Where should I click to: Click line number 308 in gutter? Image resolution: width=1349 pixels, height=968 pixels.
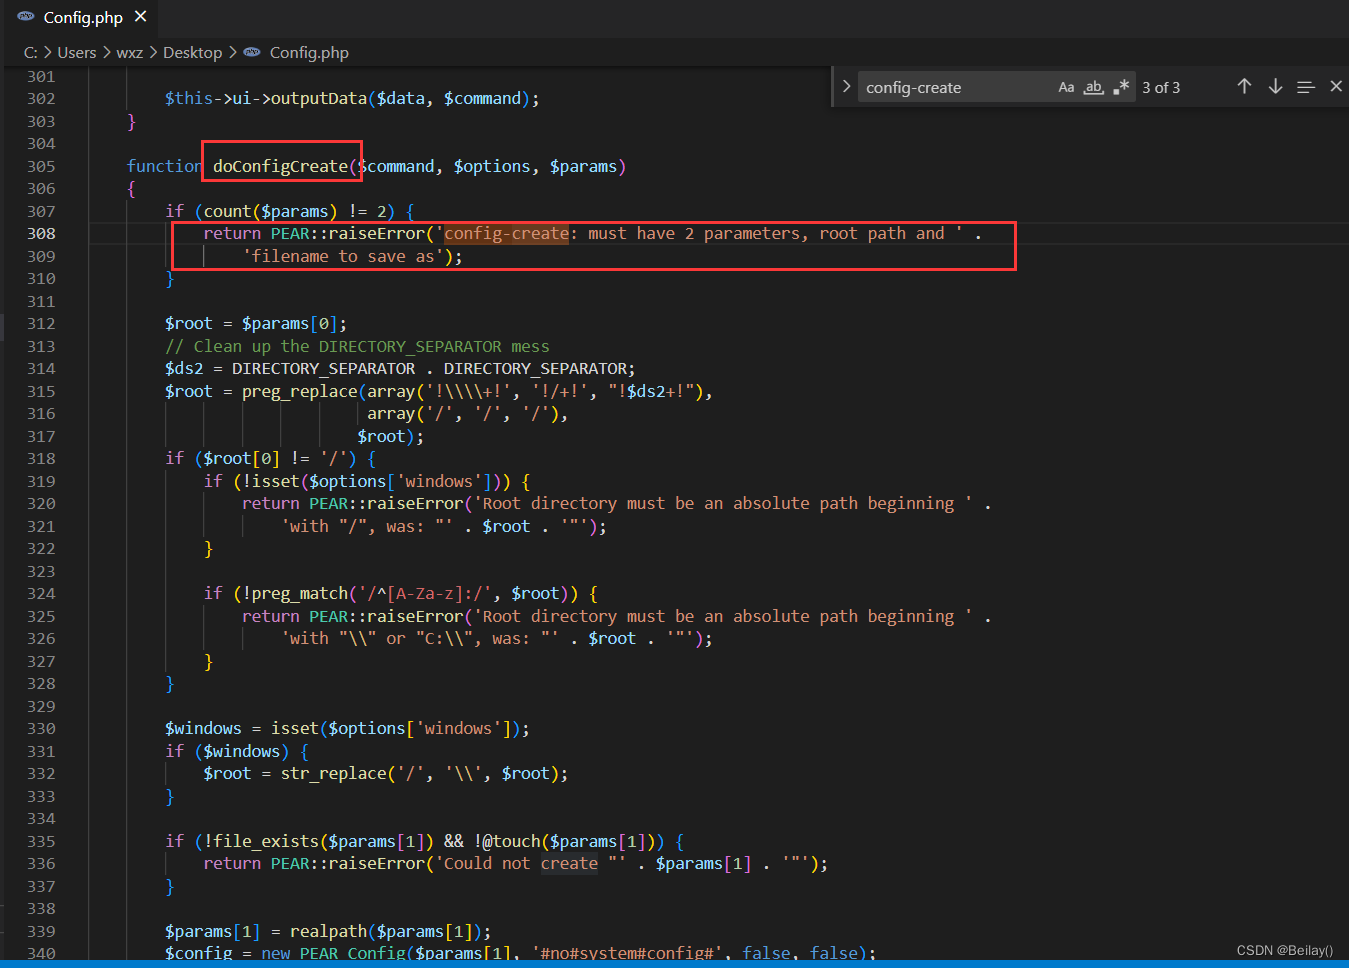pyautogui.click(x=41, y=234)
